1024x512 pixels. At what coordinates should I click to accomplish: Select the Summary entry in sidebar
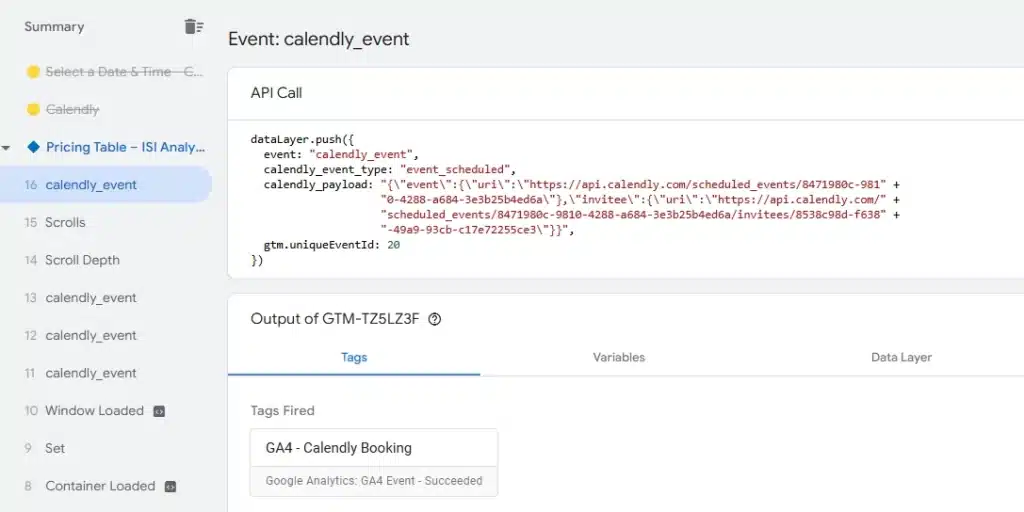(54, 27)
